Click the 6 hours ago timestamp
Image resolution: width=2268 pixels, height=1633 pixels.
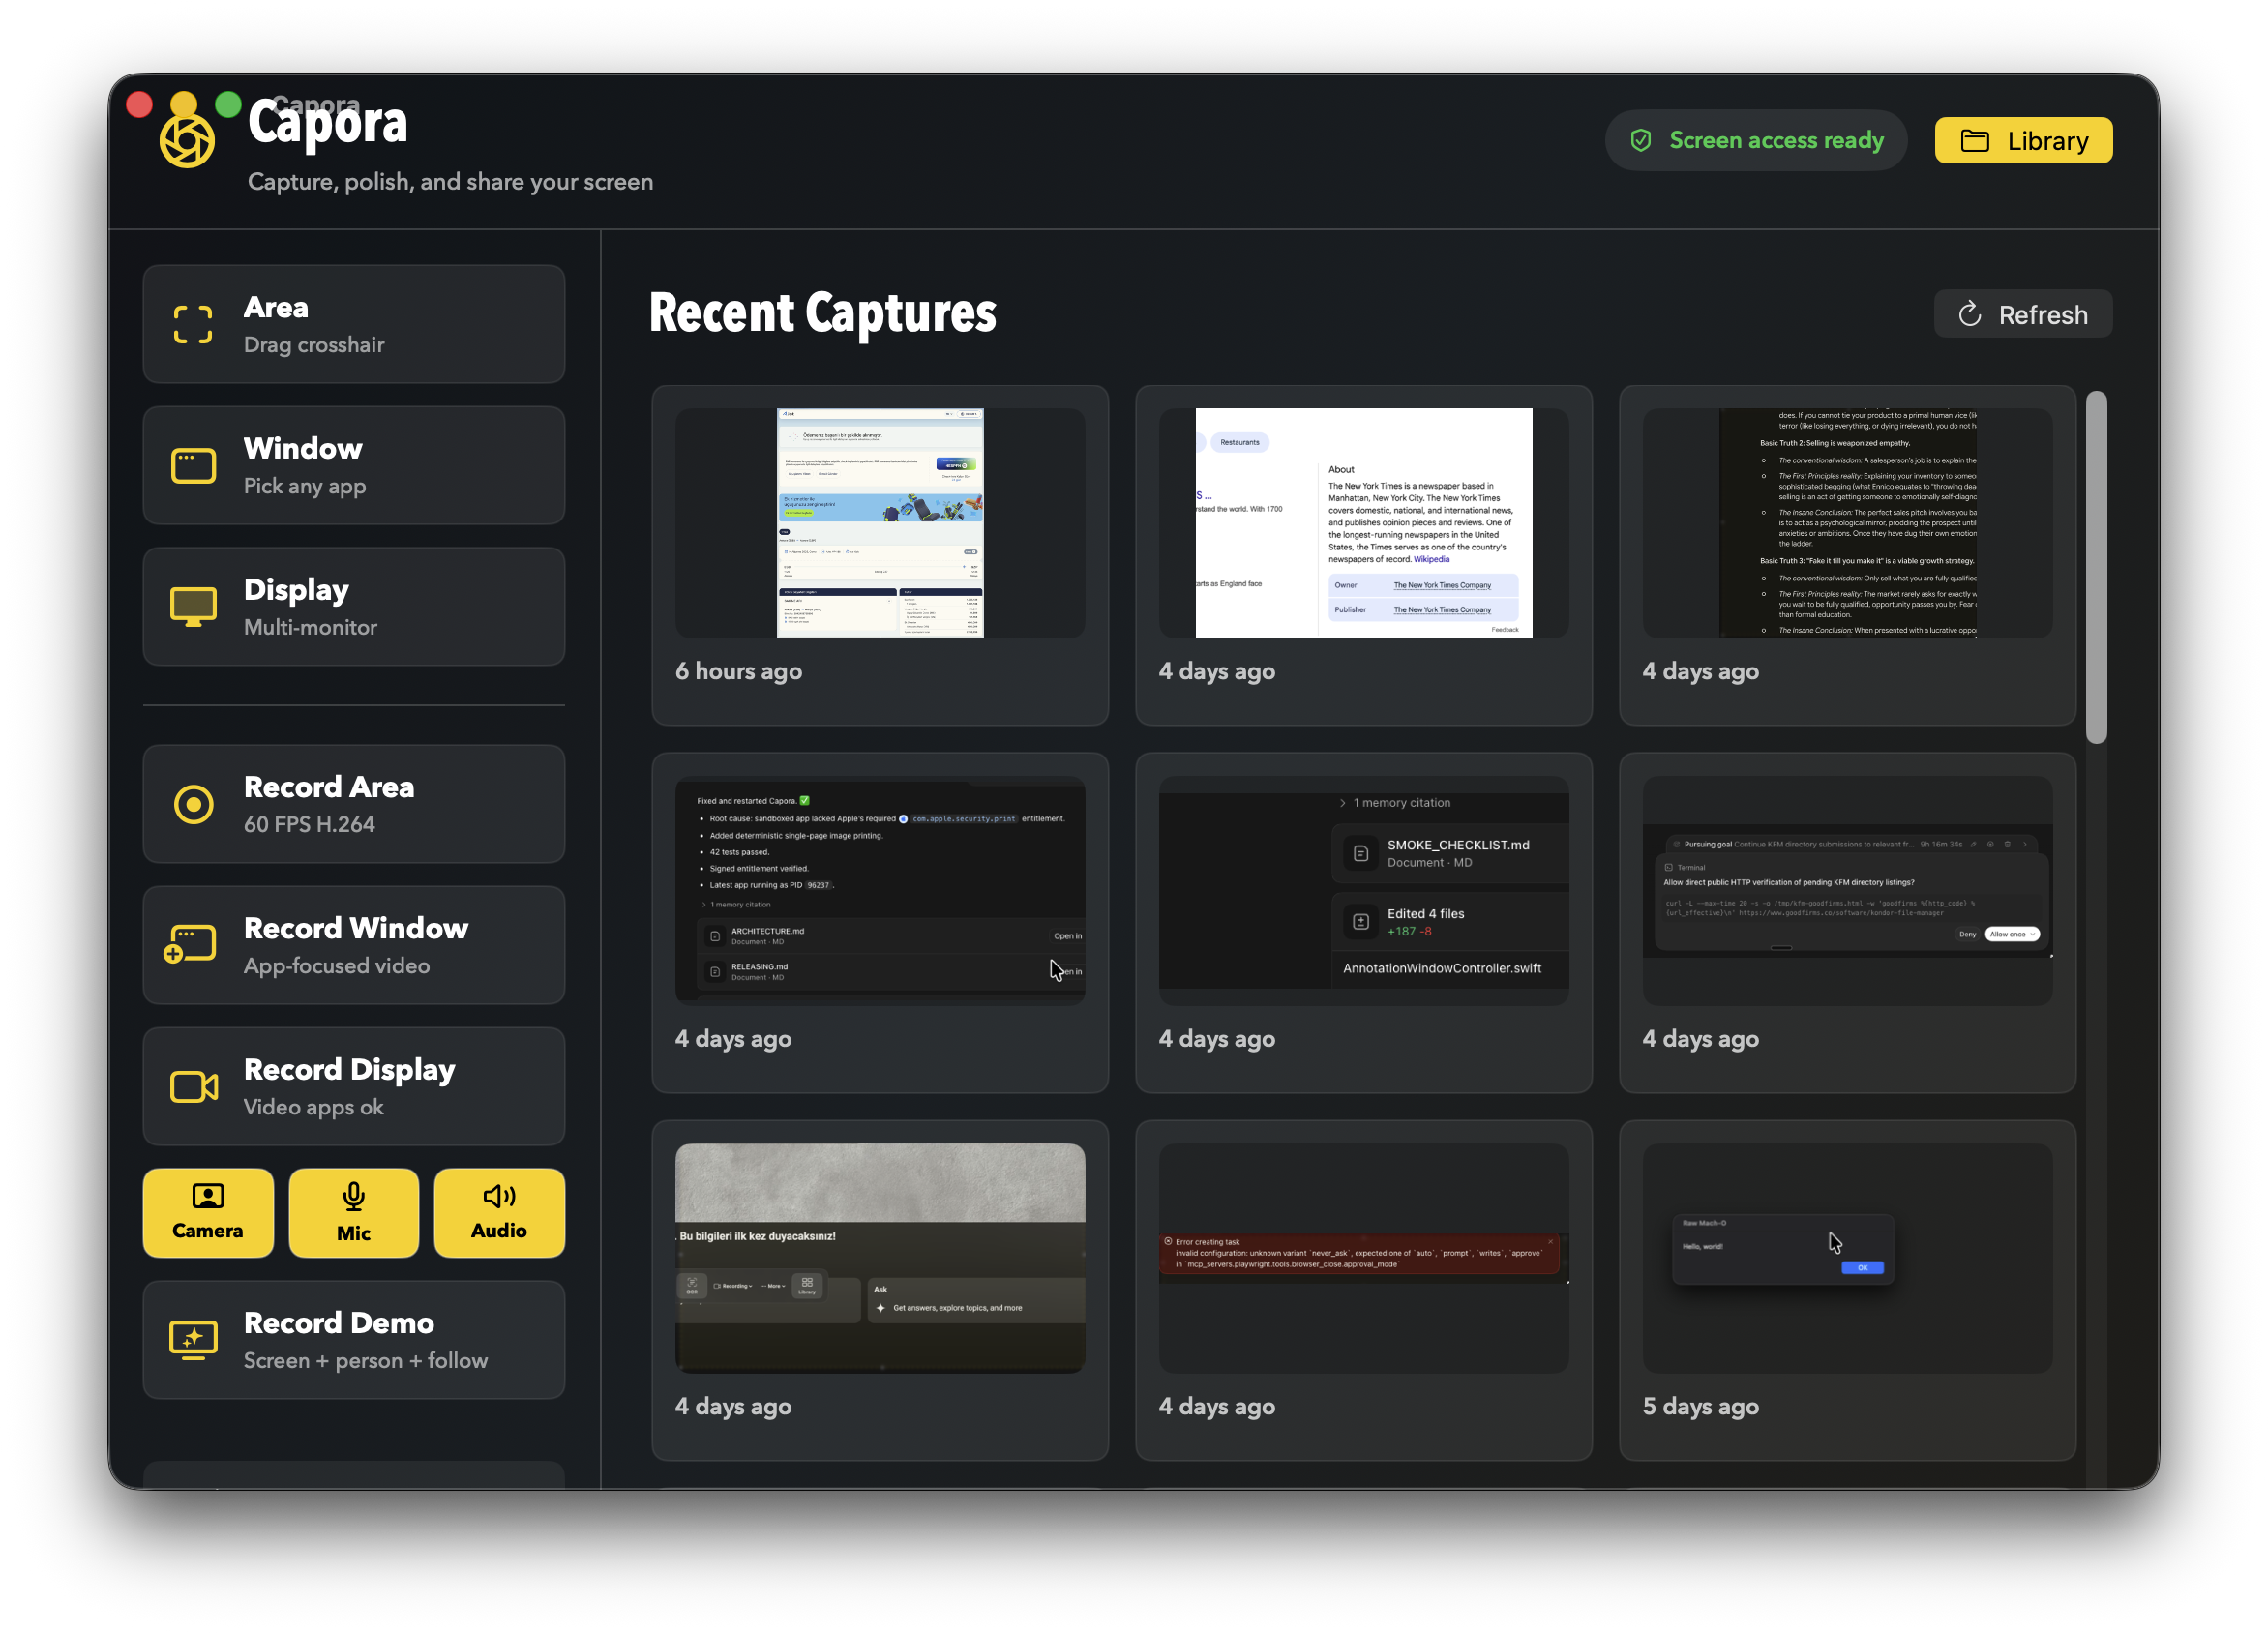(738, 671)
